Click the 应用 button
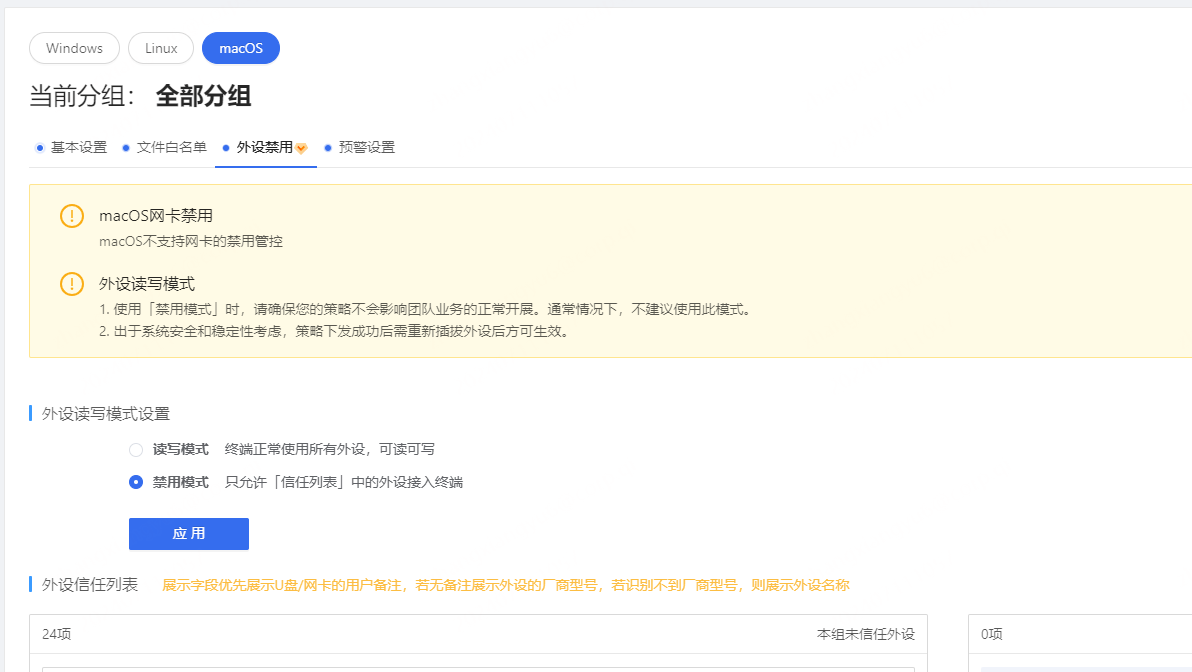The width and height of the screenshot is (1192, 672). [189, 534]
